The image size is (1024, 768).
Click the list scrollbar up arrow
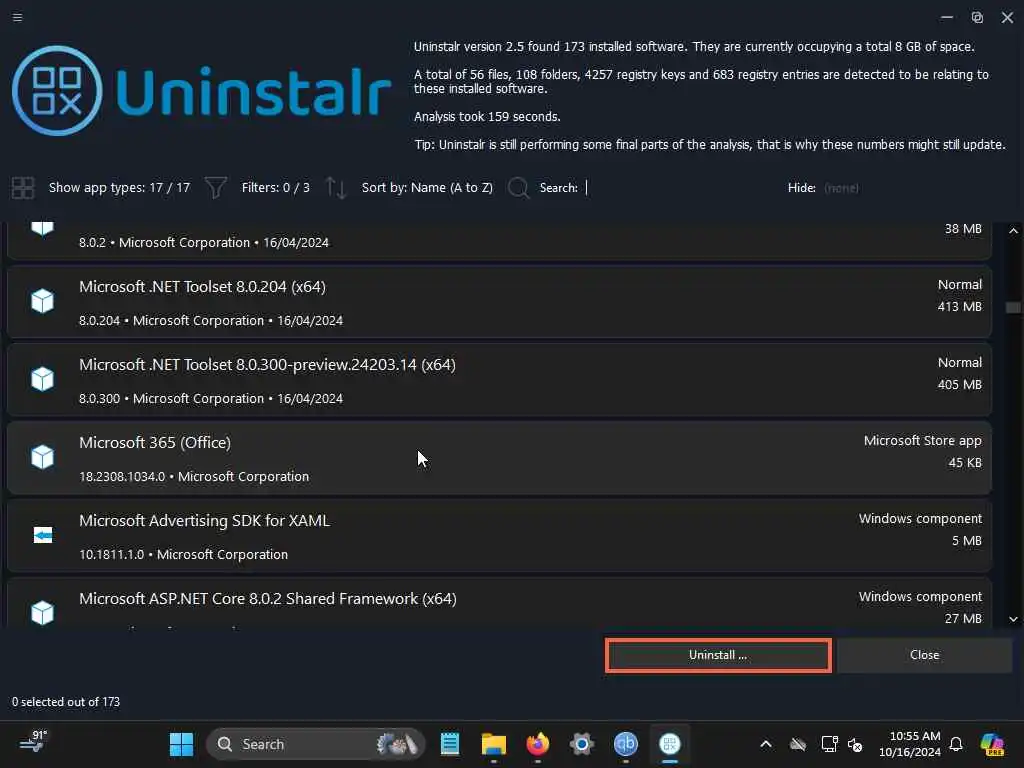click(1014, 231)
